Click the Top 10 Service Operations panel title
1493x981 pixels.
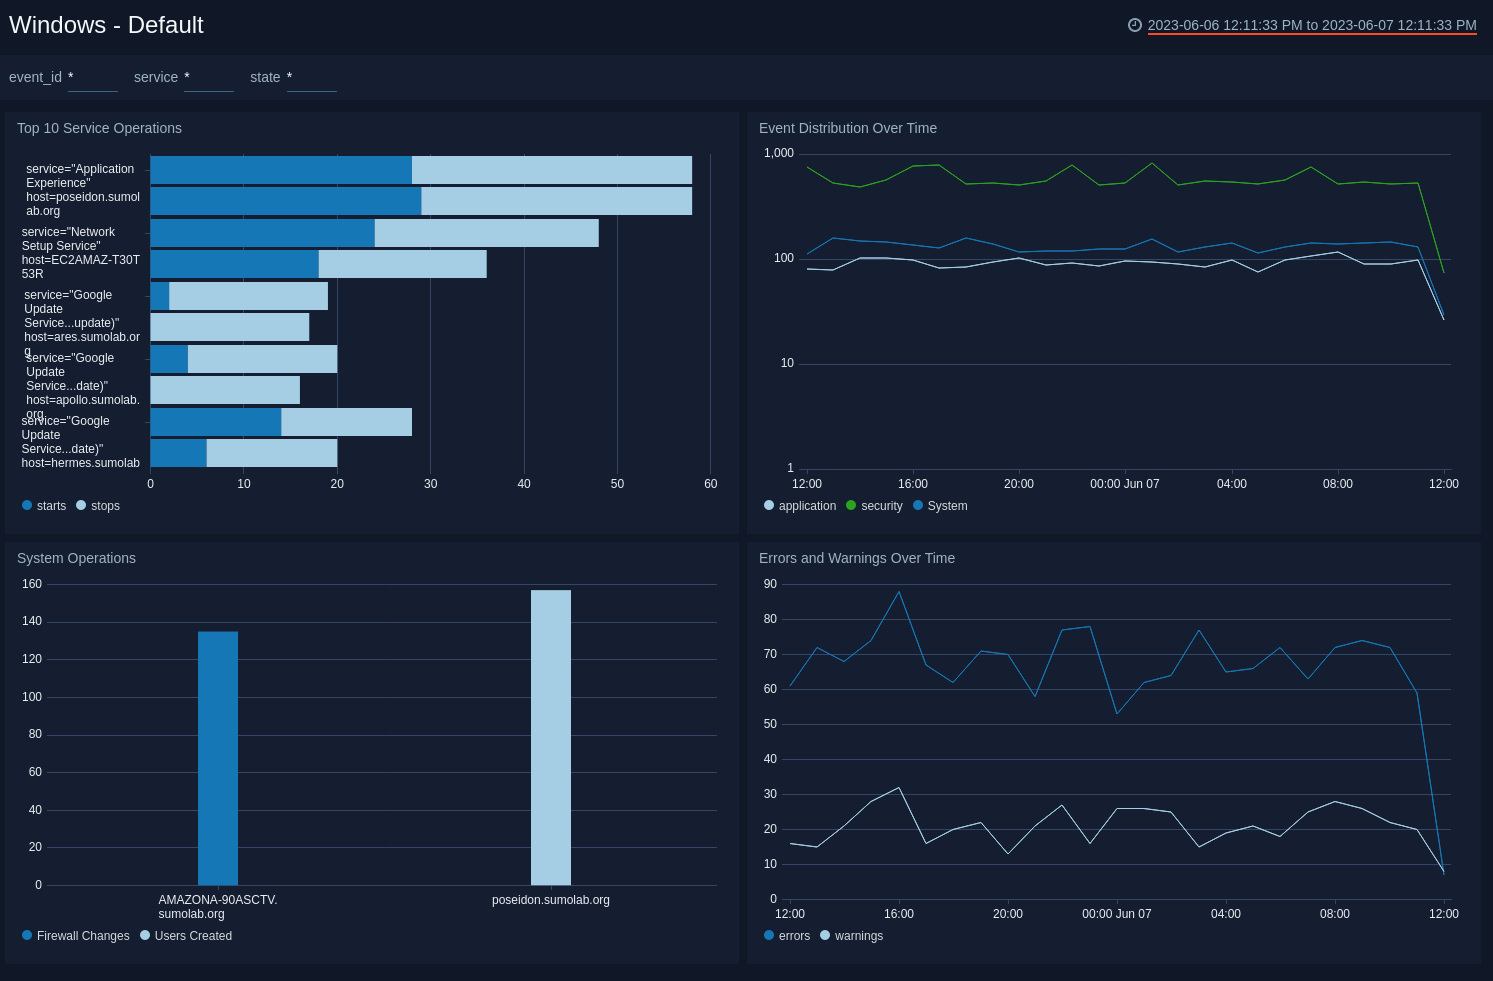click(x=99, y=128)
